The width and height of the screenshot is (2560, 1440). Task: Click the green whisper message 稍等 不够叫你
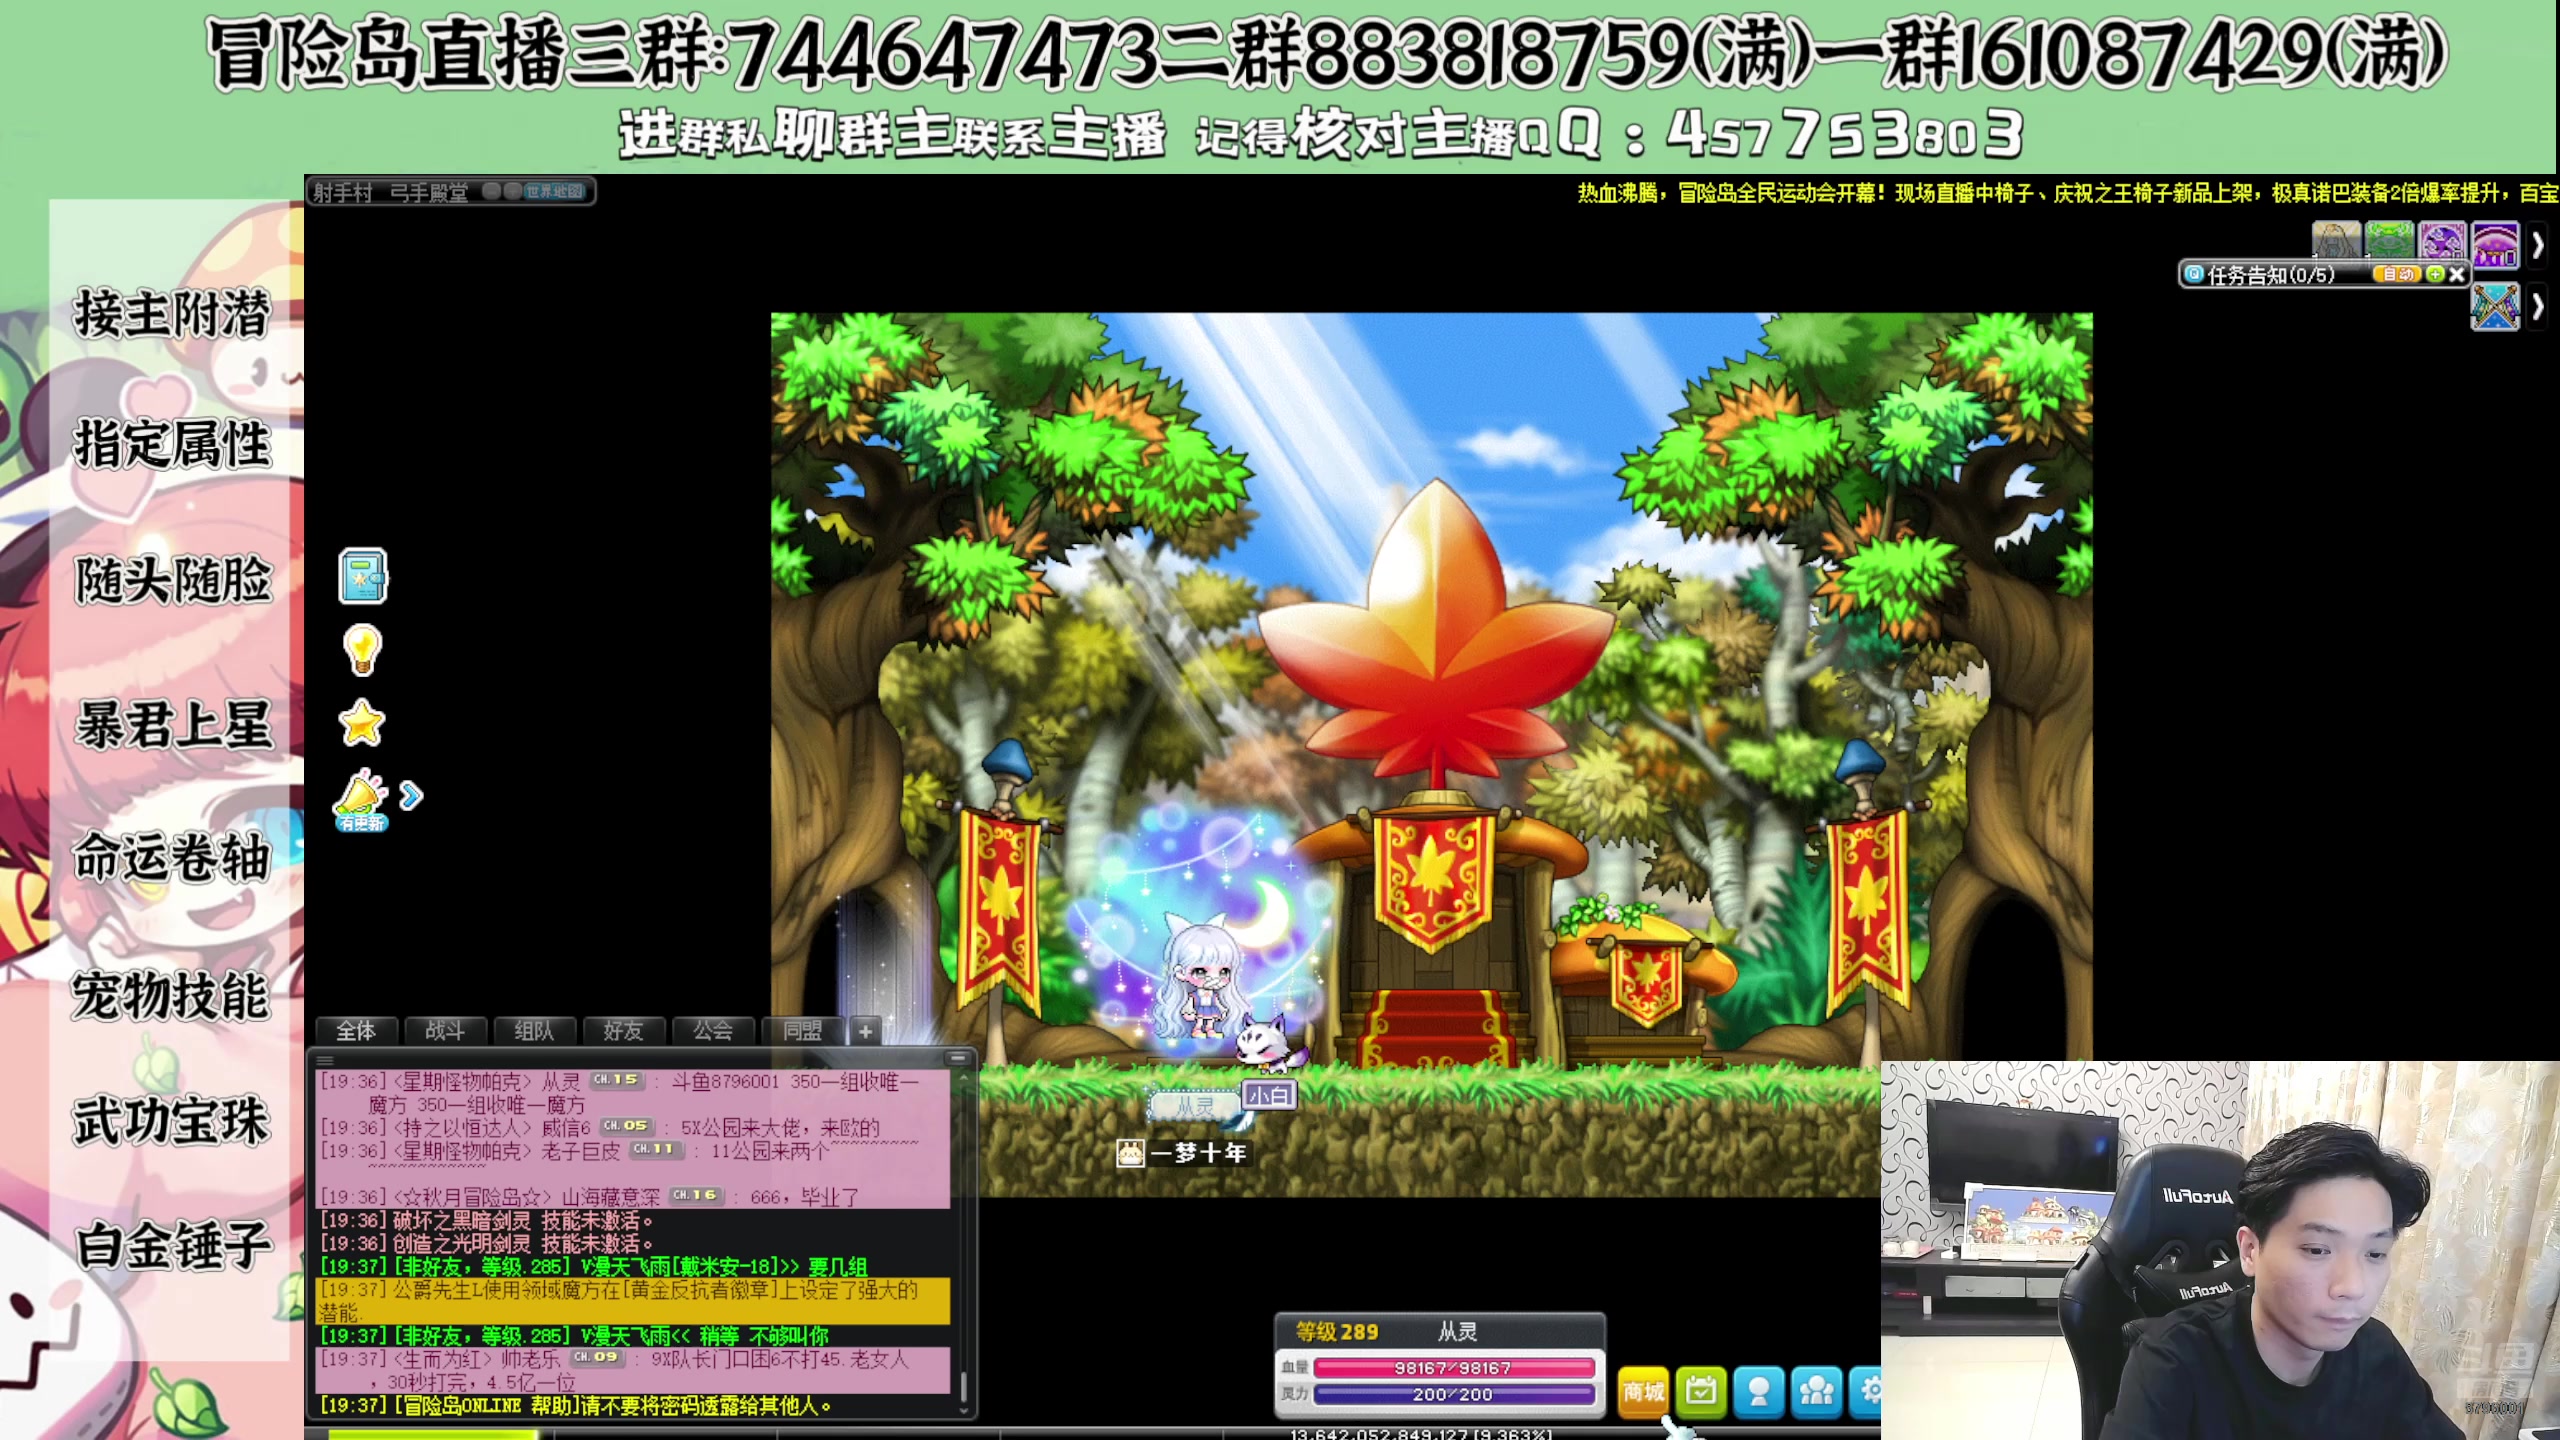pyautogui.click(x=575, y=1336)
